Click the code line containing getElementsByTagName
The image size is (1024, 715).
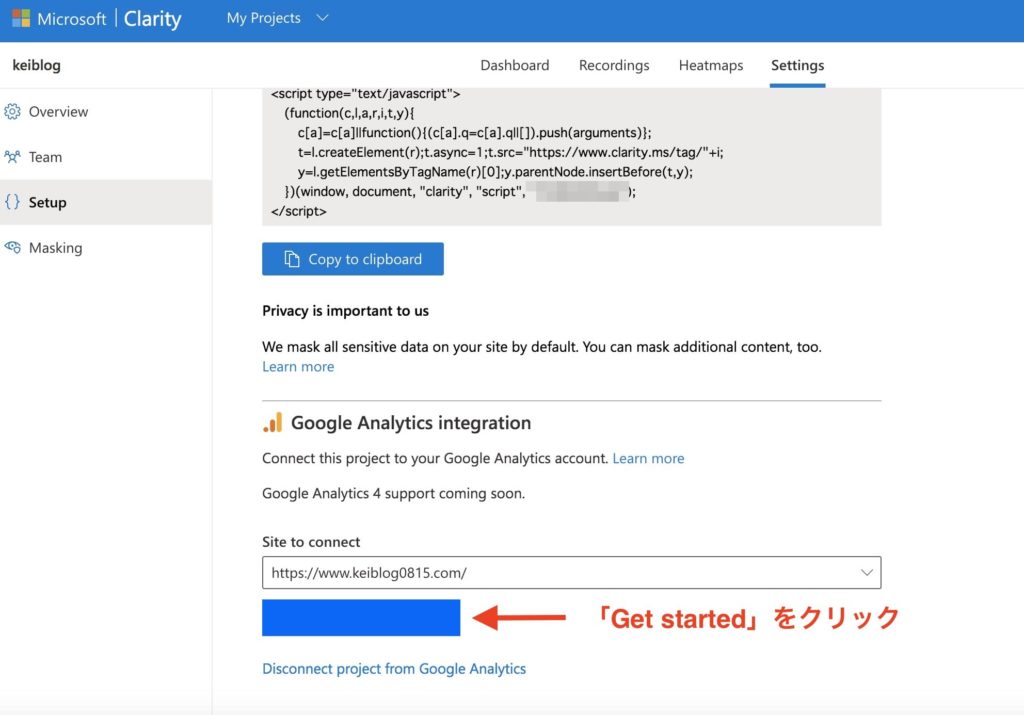495,172
